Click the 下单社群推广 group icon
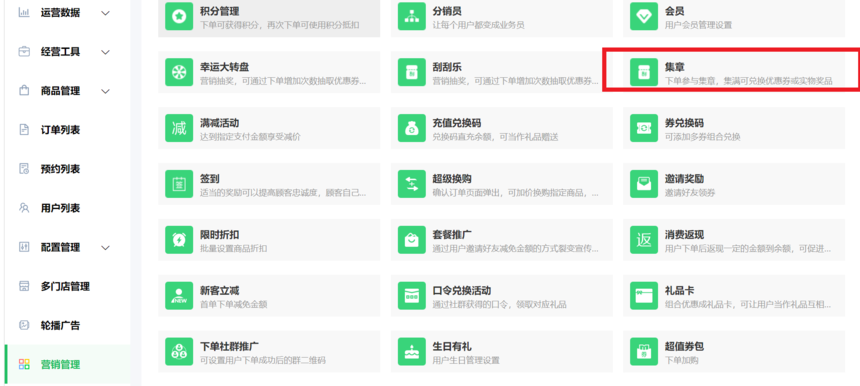The height and width of the screenshot is (386, 860). tap(179, 352)
